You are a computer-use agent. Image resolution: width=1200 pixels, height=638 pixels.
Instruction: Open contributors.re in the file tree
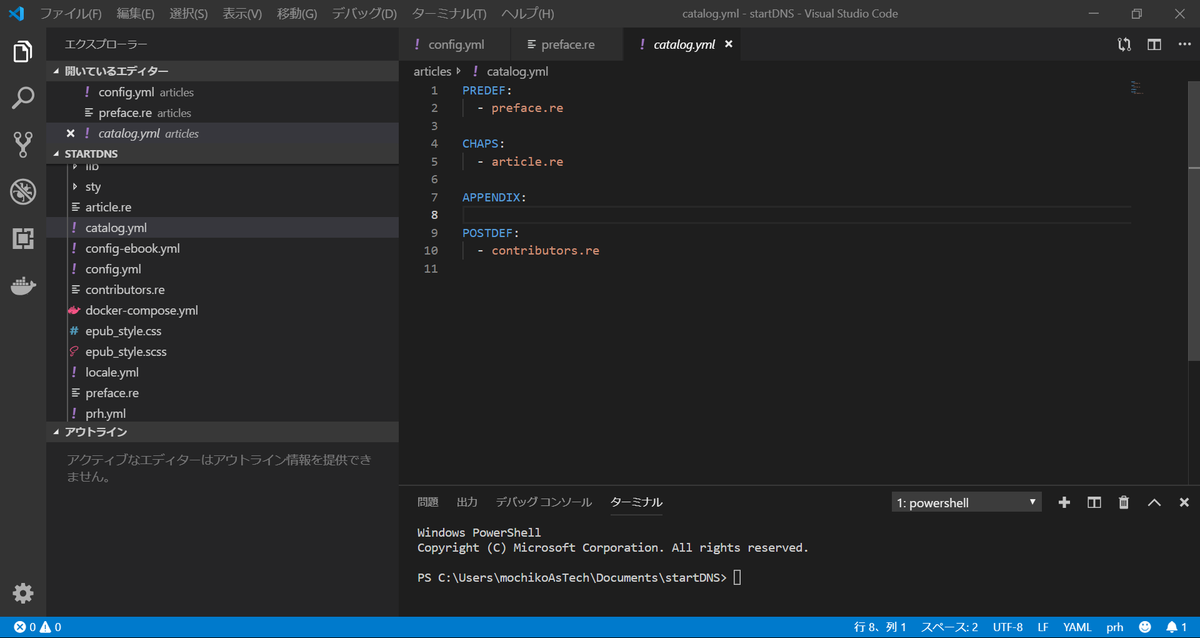[125, 289]
